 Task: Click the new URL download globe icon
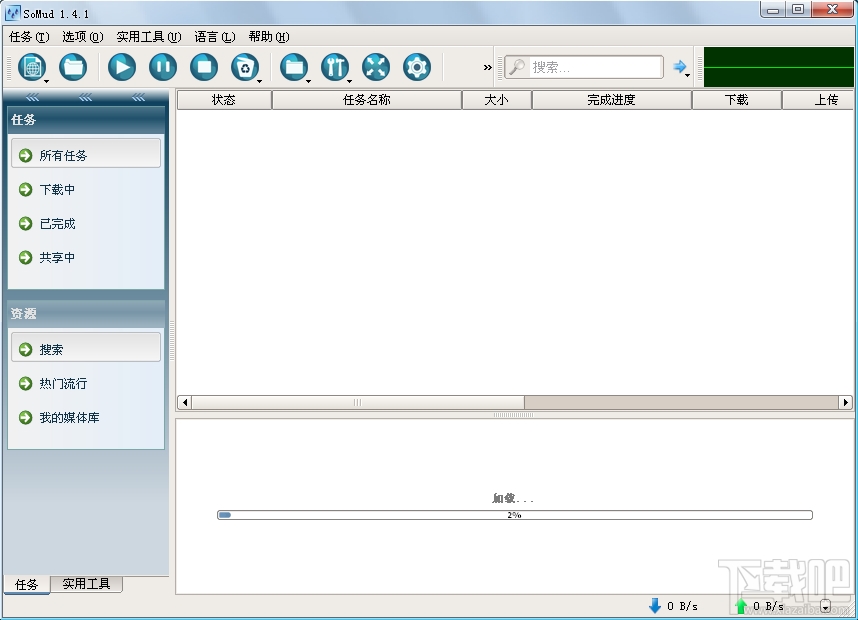click(x=32, y=67)
